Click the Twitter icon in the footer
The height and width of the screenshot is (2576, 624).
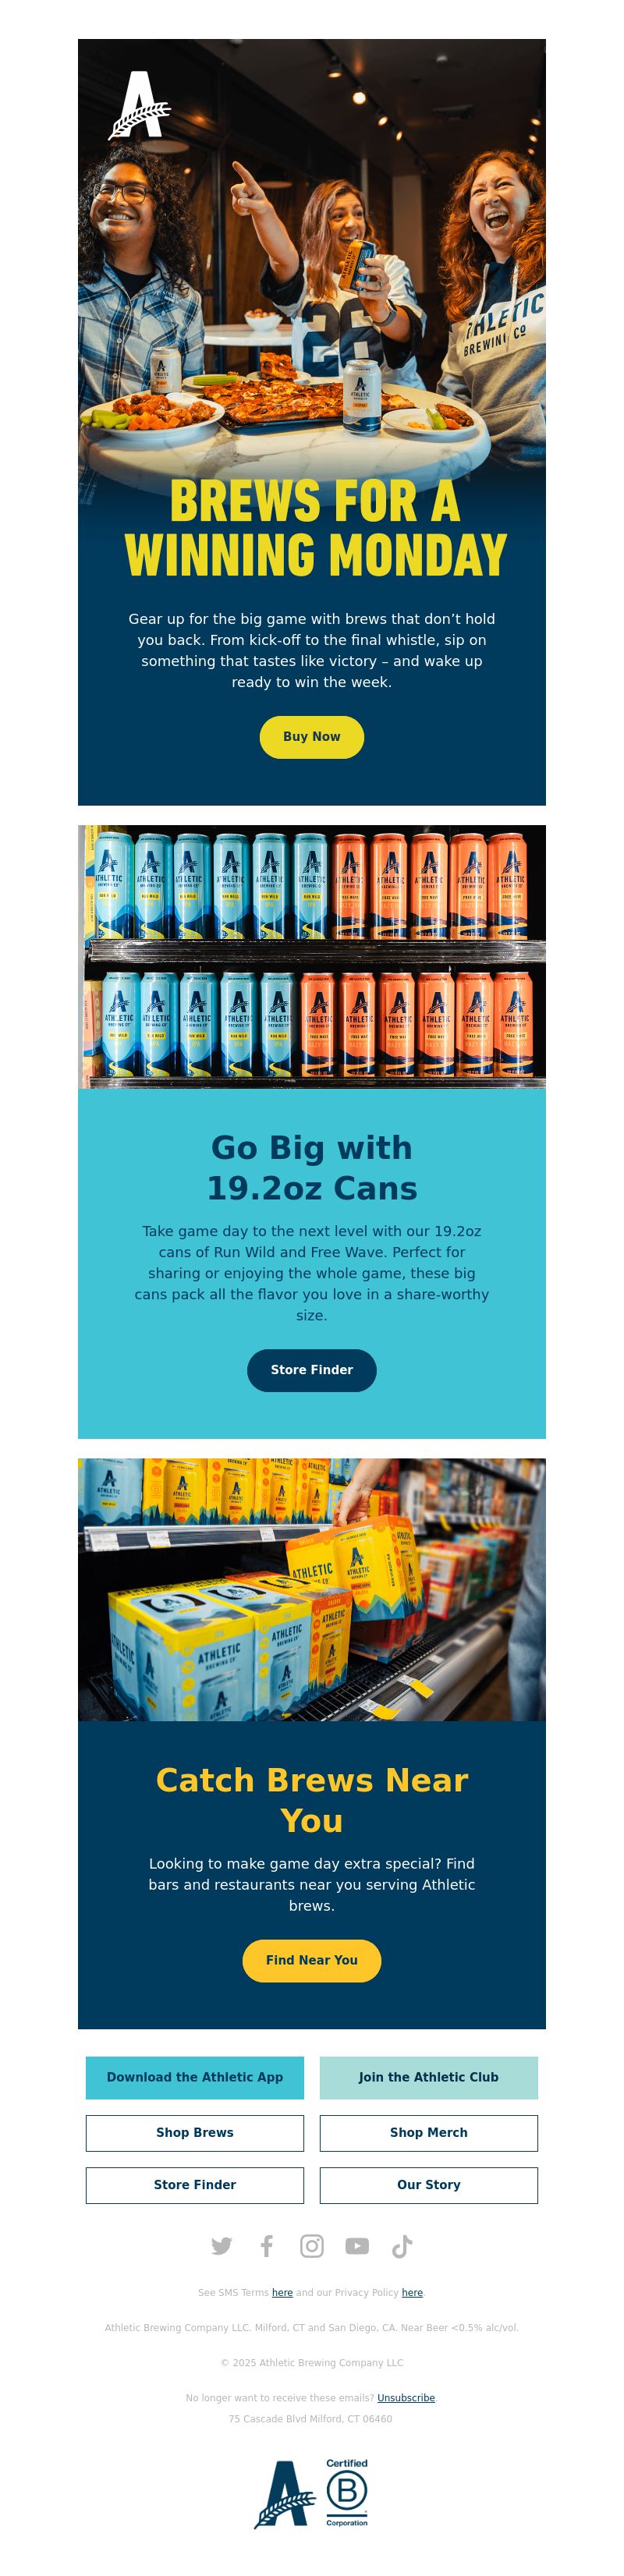222,2246
